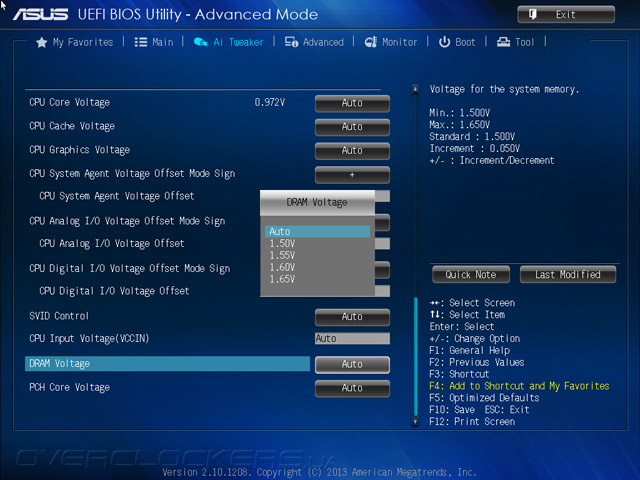Open the DRAM Voltage Auto dropdown
The image size is (640, 480).
[x=352, y=364]
